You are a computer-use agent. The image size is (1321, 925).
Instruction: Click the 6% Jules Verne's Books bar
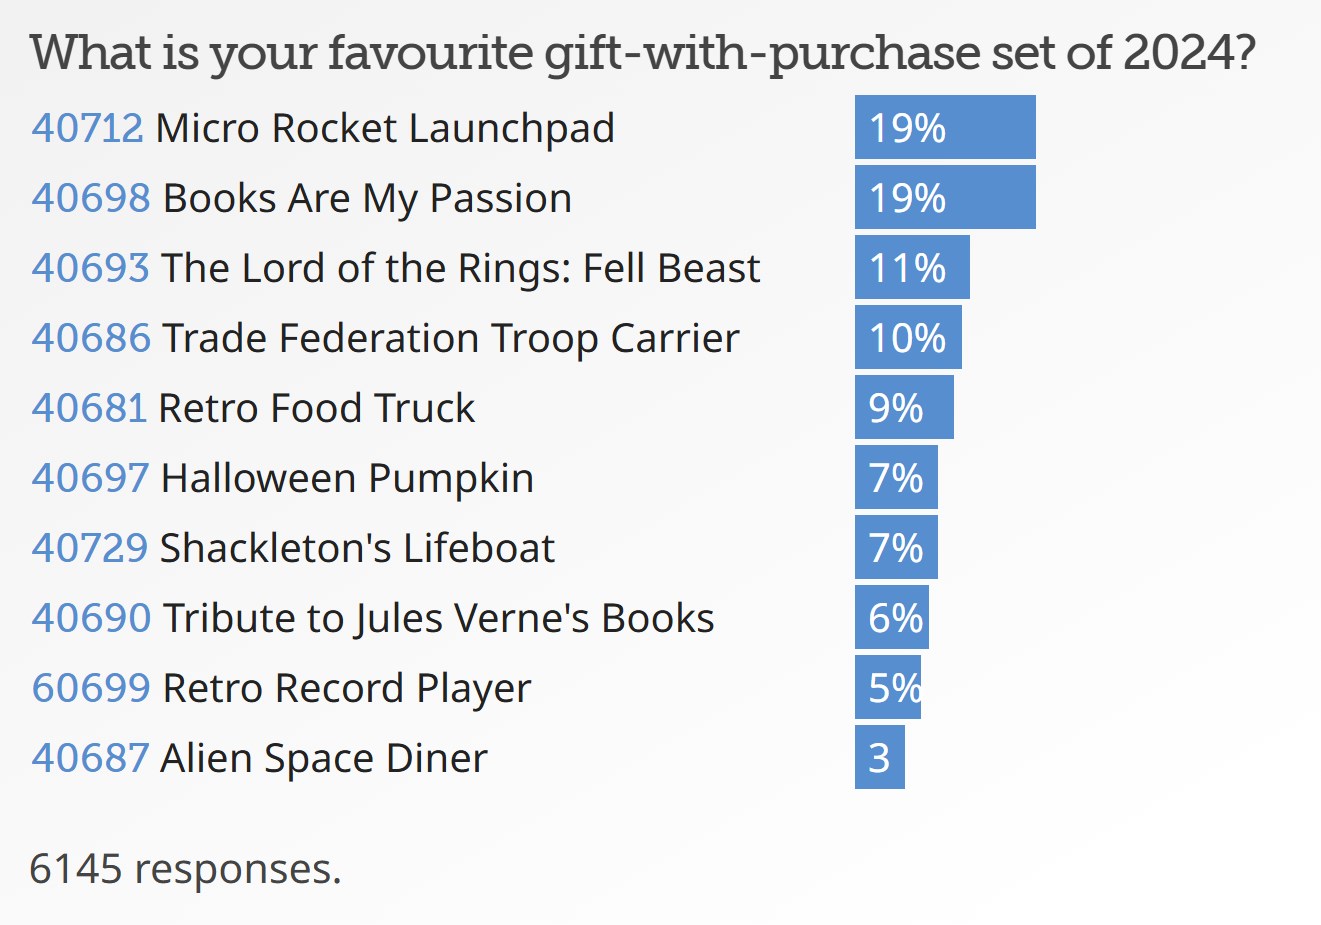pyautogui.click(x=892, y=618)
